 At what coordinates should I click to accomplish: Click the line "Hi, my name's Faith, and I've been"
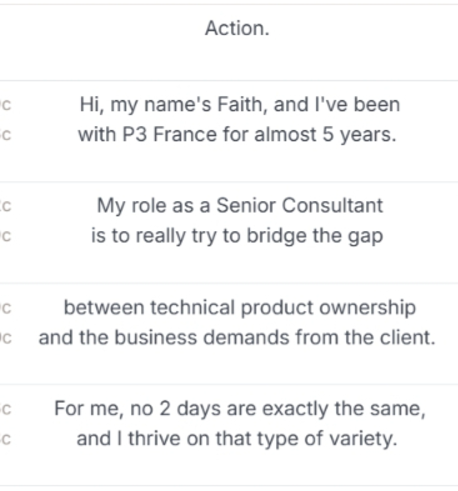click(x=240, y=105)
